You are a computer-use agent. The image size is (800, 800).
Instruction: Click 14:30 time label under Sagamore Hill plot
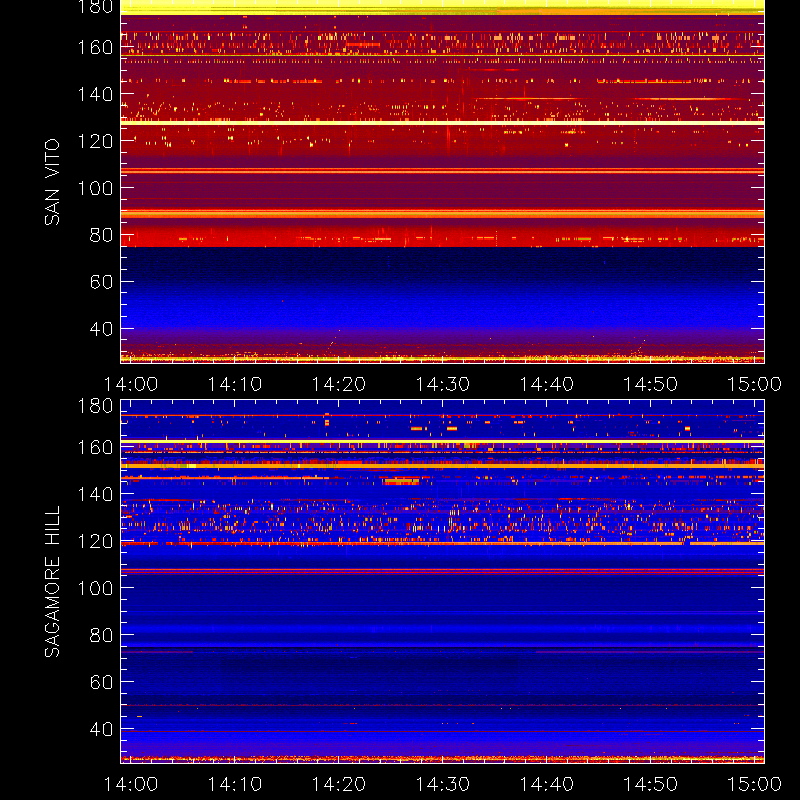pos(443,784)
